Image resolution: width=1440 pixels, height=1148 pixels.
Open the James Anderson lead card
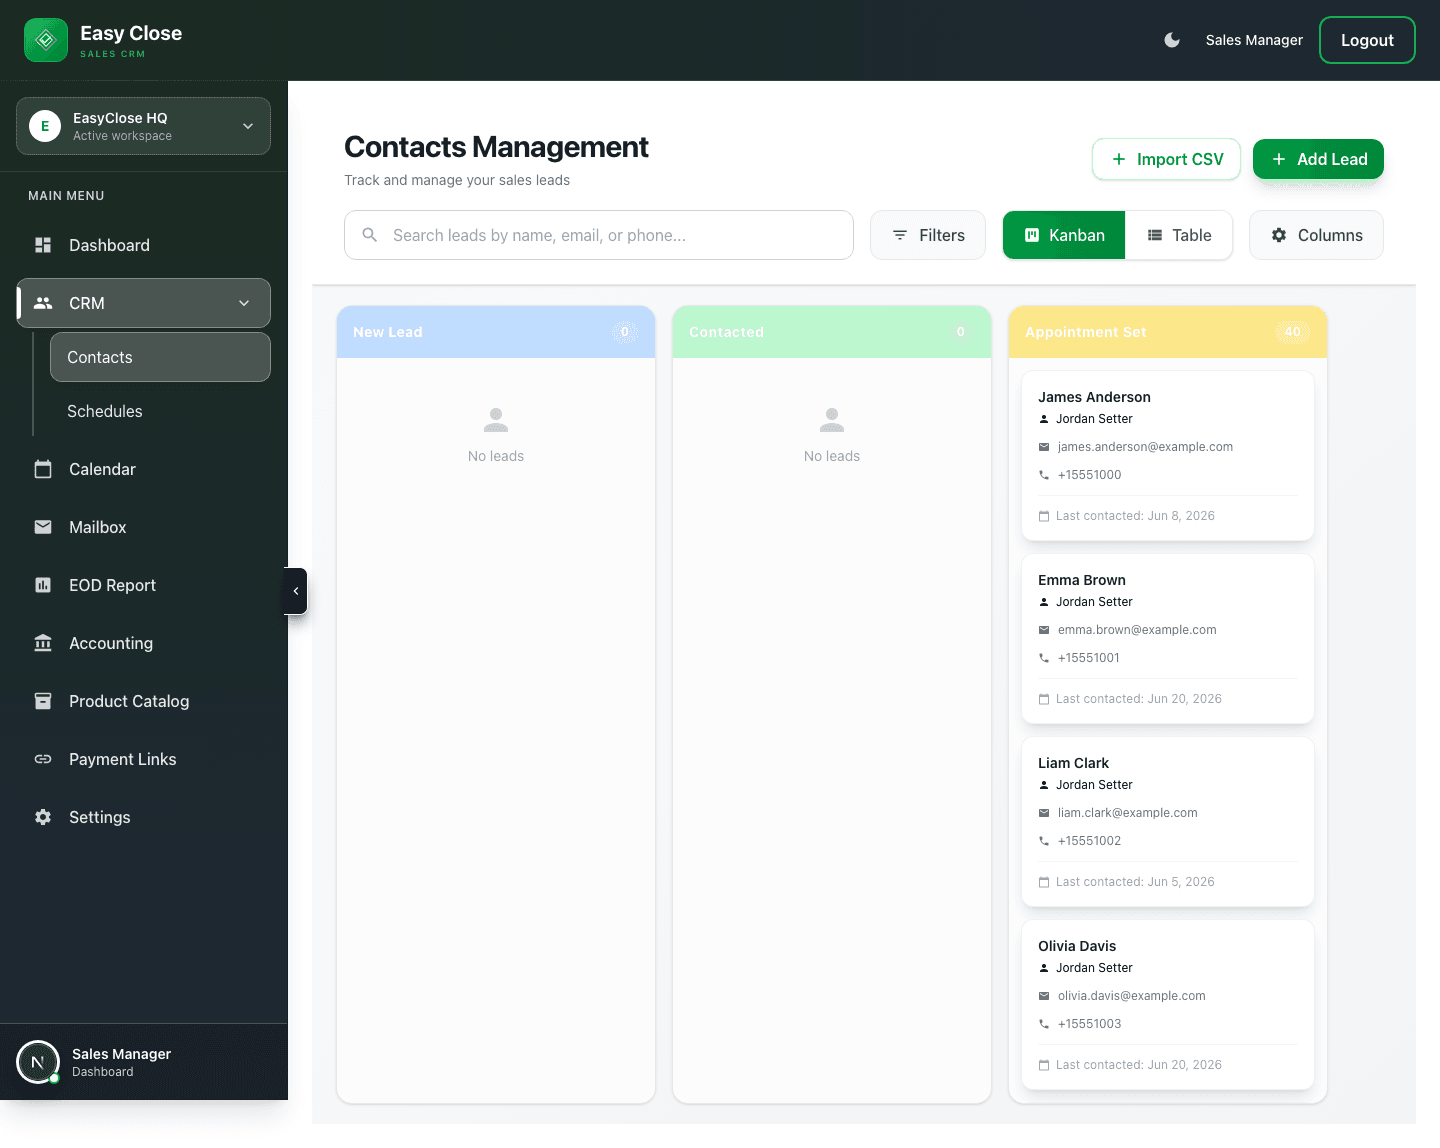point(1168,456)
